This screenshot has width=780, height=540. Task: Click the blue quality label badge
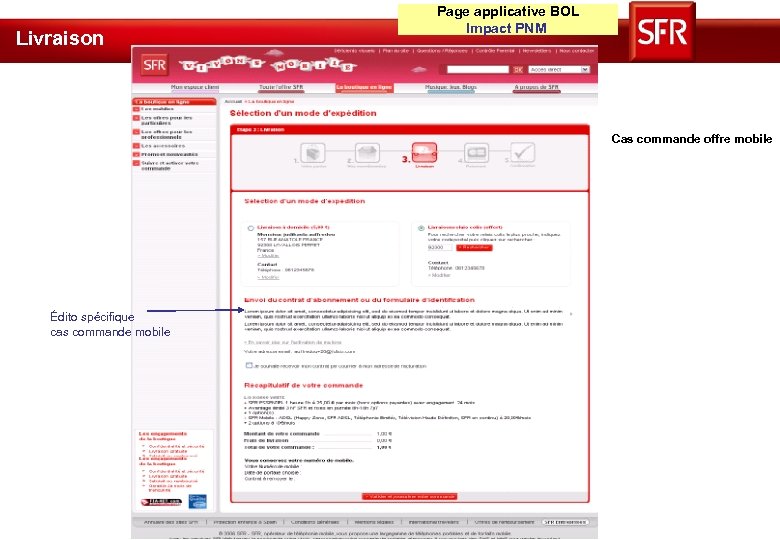pos(197,501)
